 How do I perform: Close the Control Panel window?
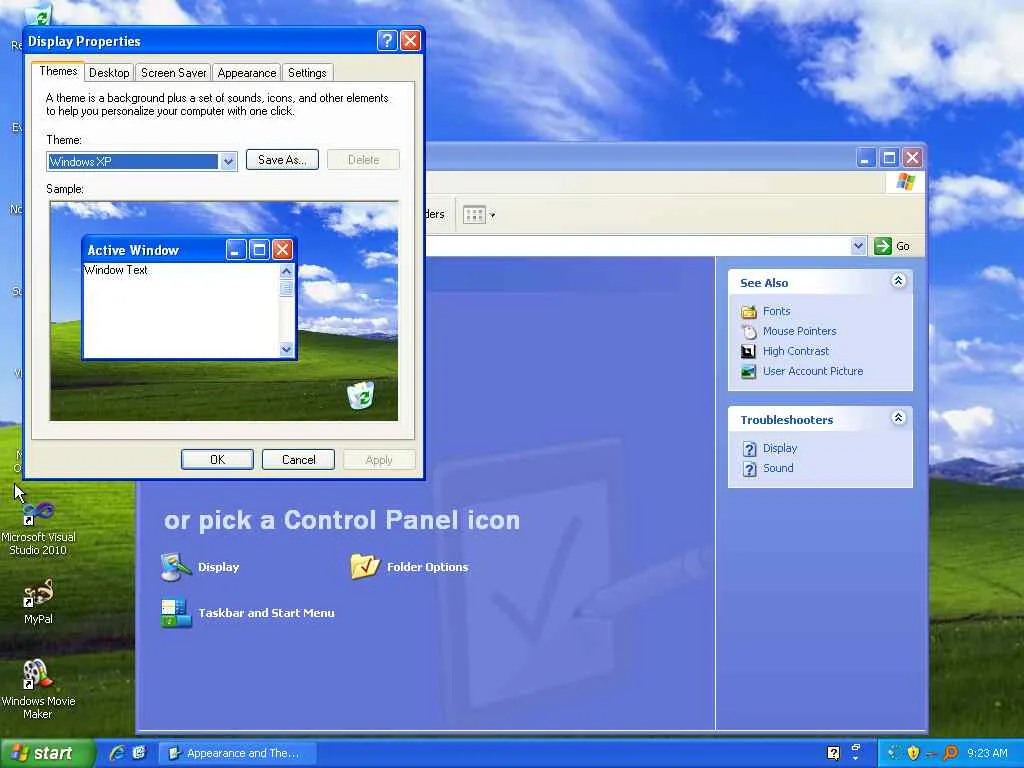[x=912, y=157]
